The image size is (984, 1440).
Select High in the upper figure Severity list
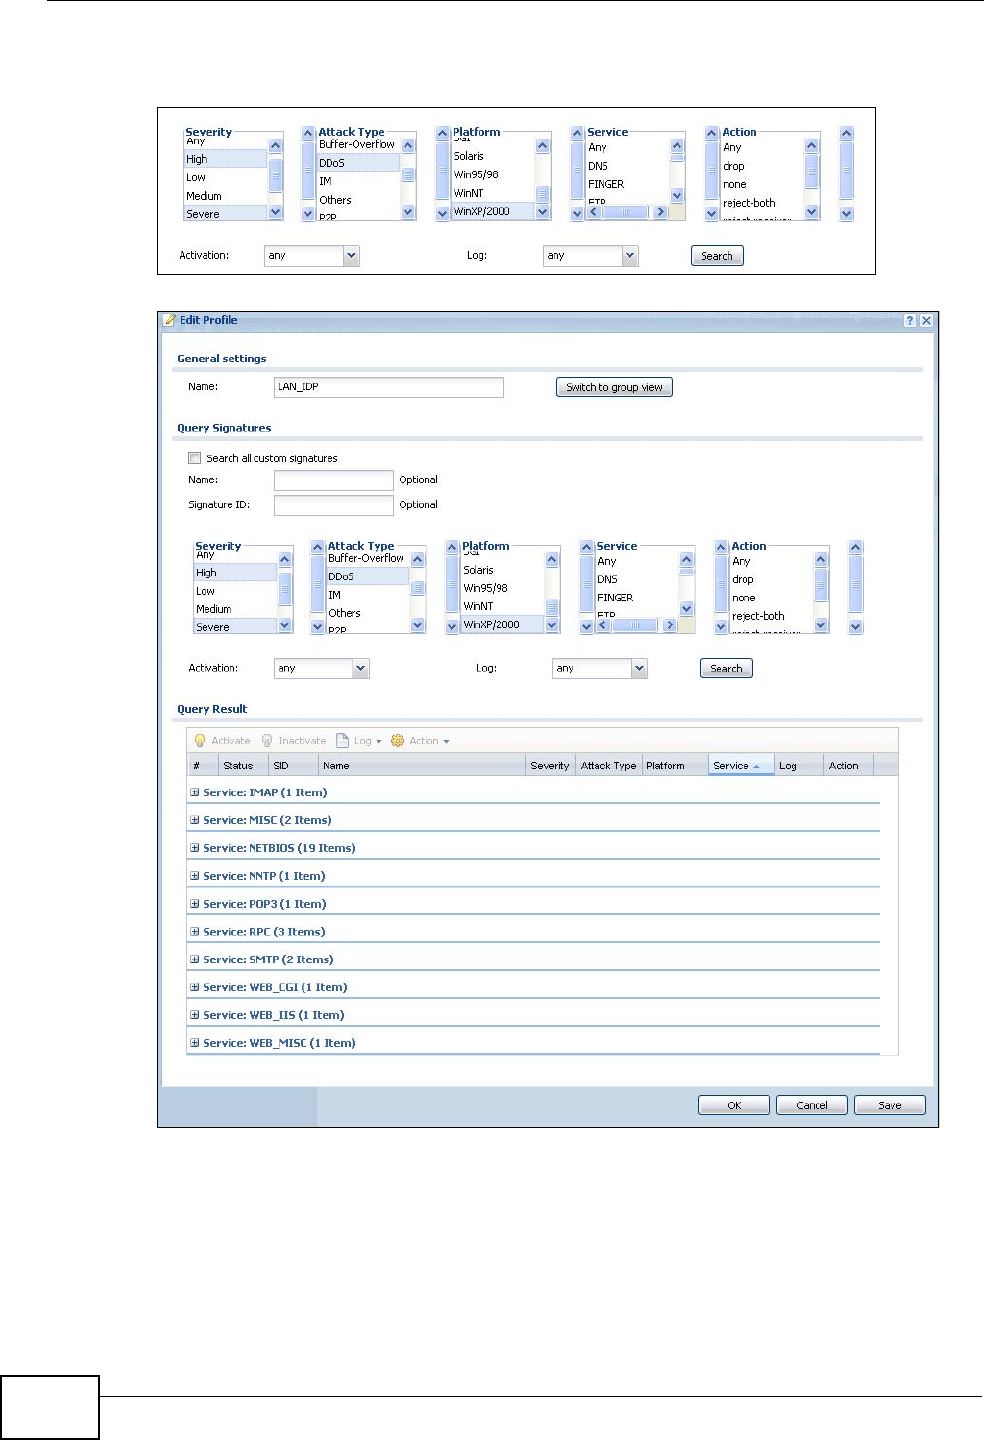tap(225, 159)
